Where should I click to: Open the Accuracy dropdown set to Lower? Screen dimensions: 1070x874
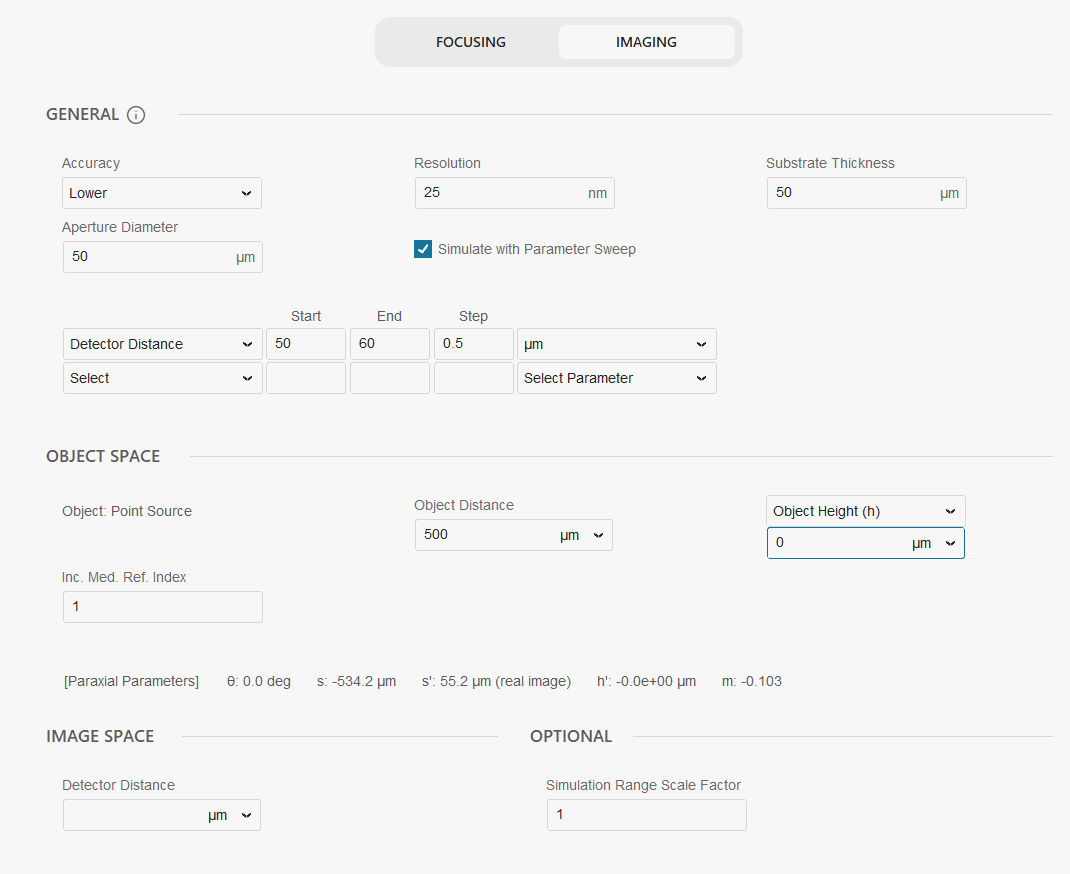[x=162, y=193]
